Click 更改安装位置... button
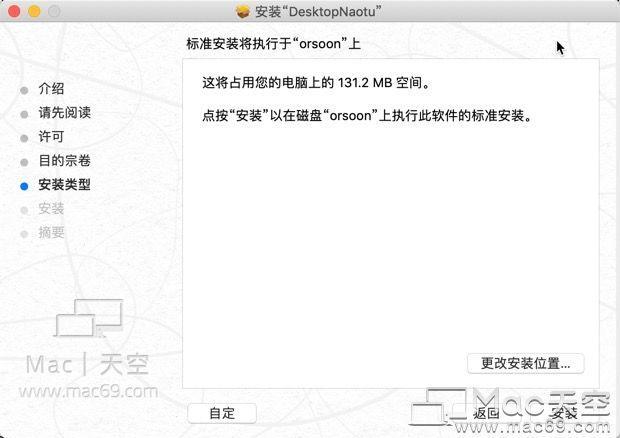Screen dimensions: 620x438 tap(525, 363)
